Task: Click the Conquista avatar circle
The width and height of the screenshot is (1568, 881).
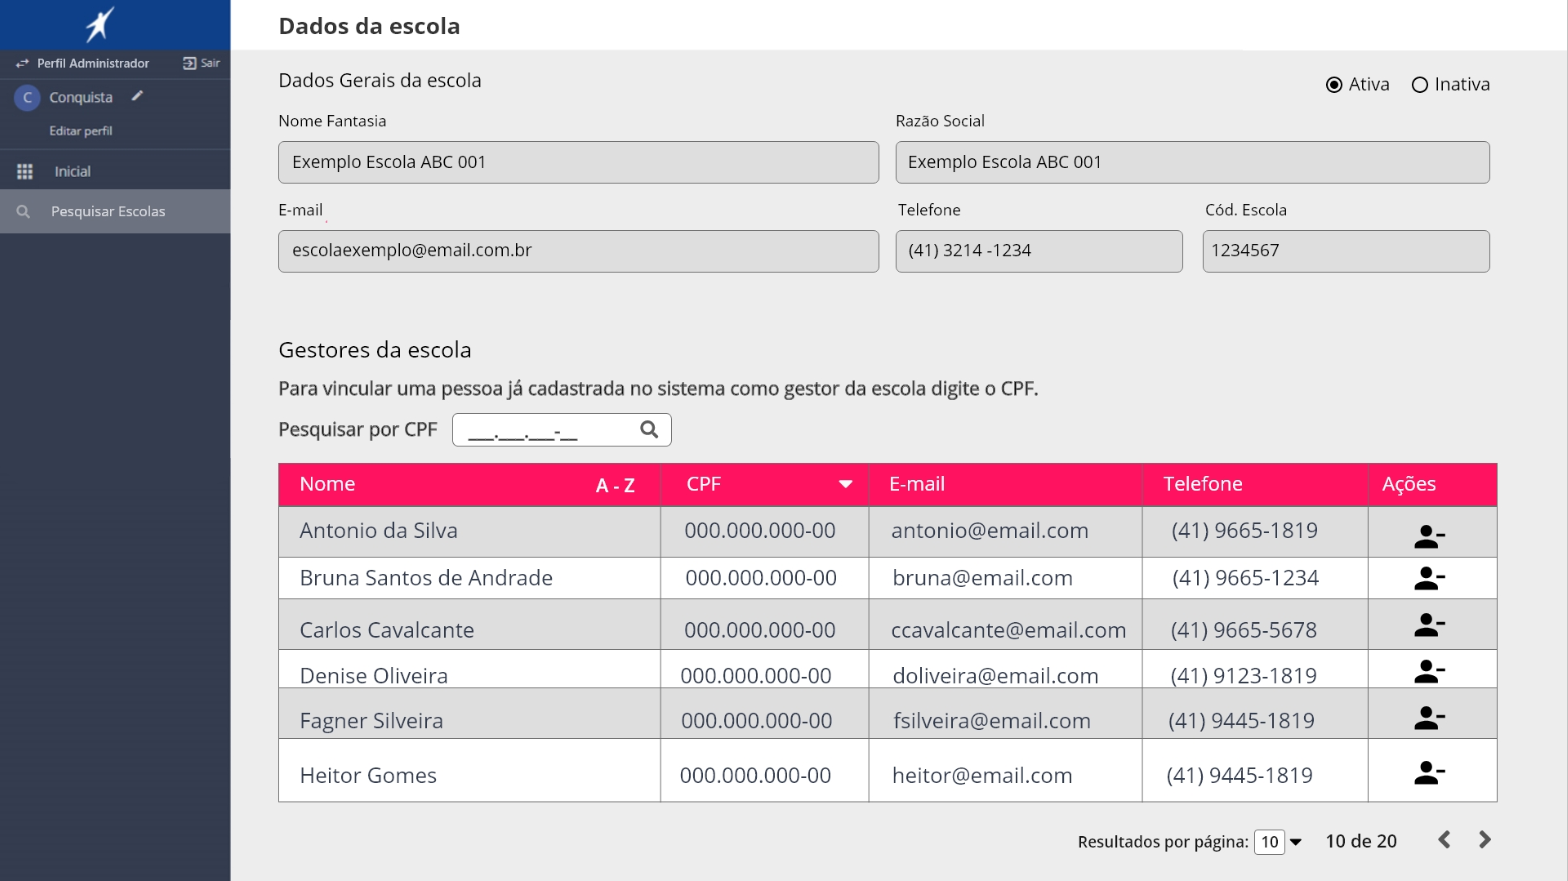Action: tap(27, 97)
